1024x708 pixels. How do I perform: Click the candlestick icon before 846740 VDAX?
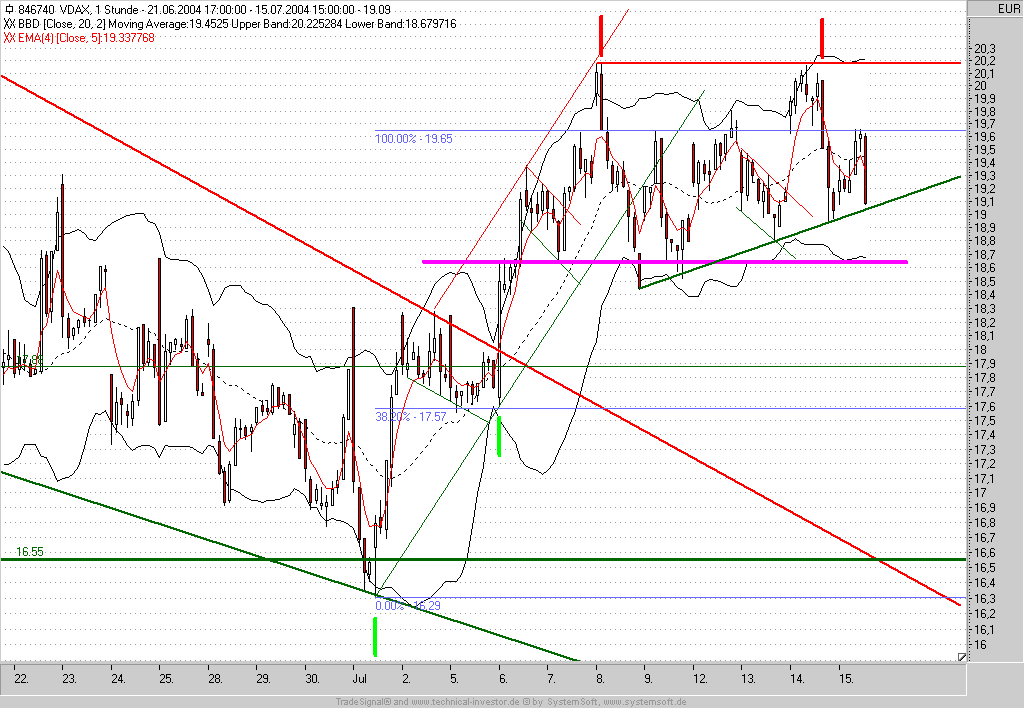(x=8, y=10)
